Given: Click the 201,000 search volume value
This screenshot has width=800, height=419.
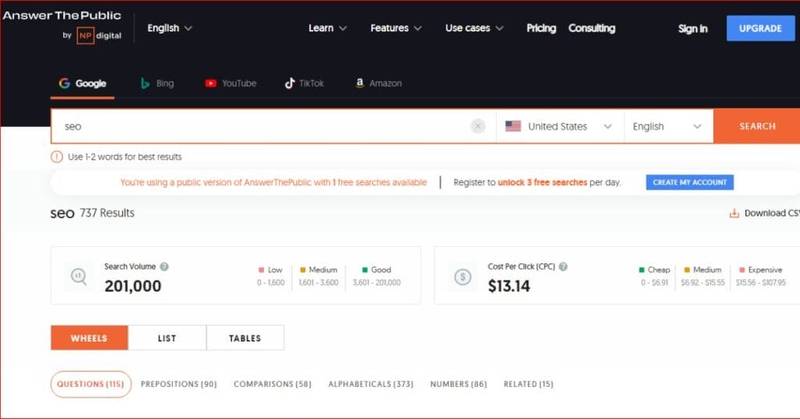Looking at the screenshot, I should tap(133, 286).
